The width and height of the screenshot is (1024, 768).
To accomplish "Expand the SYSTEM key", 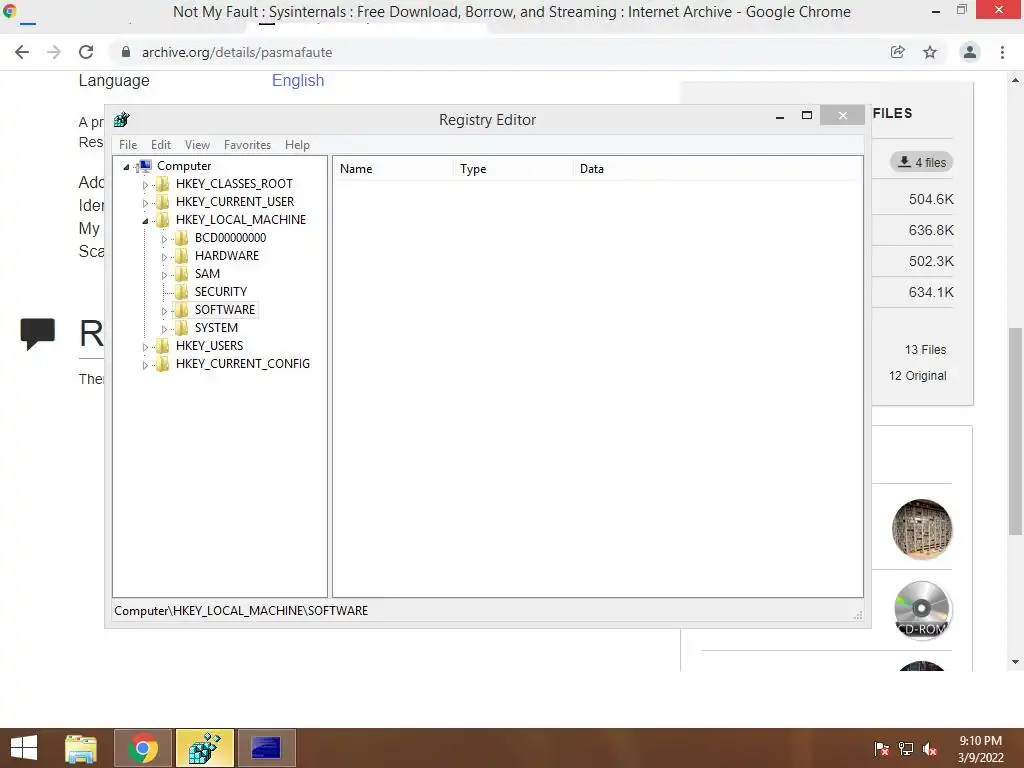I will 164,328.
